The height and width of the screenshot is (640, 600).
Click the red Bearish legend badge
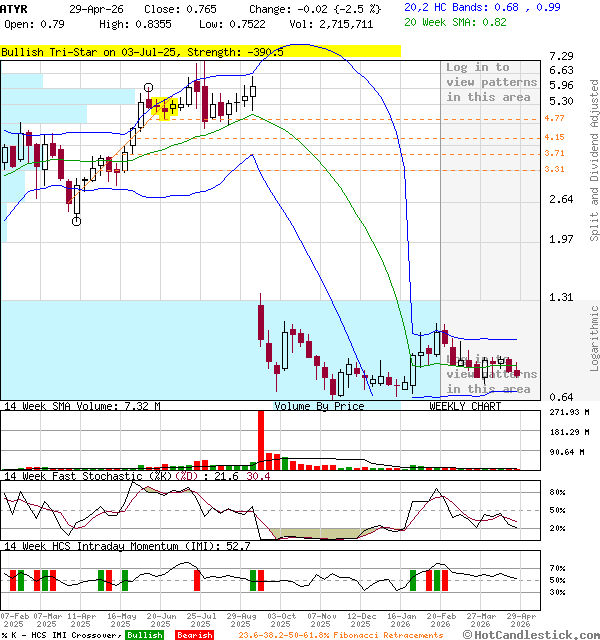pyautogui.click(x=195, y=635)
